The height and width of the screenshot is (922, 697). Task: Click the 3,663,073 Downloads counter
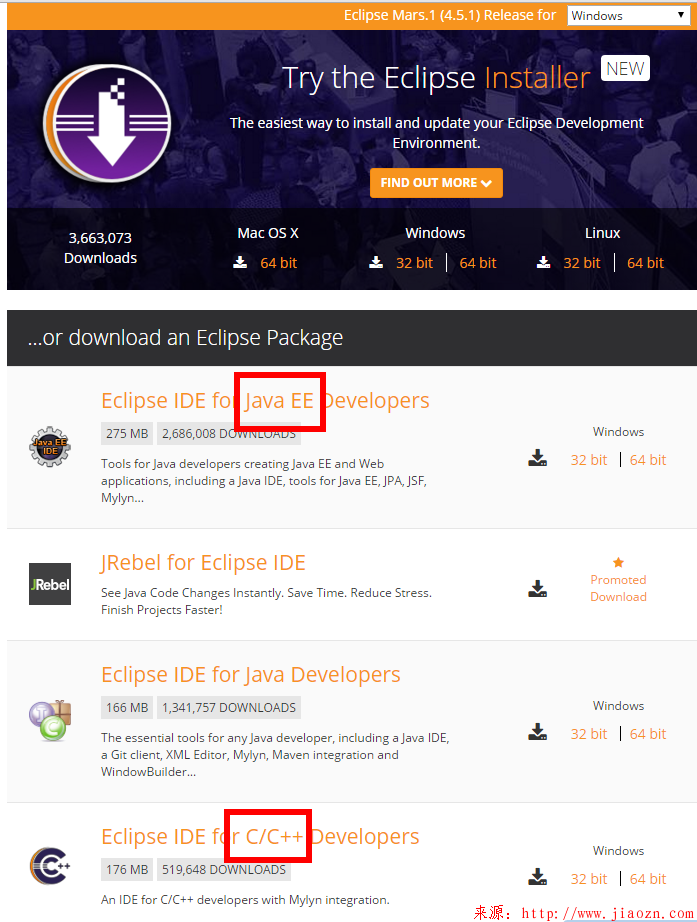[101, 248]
